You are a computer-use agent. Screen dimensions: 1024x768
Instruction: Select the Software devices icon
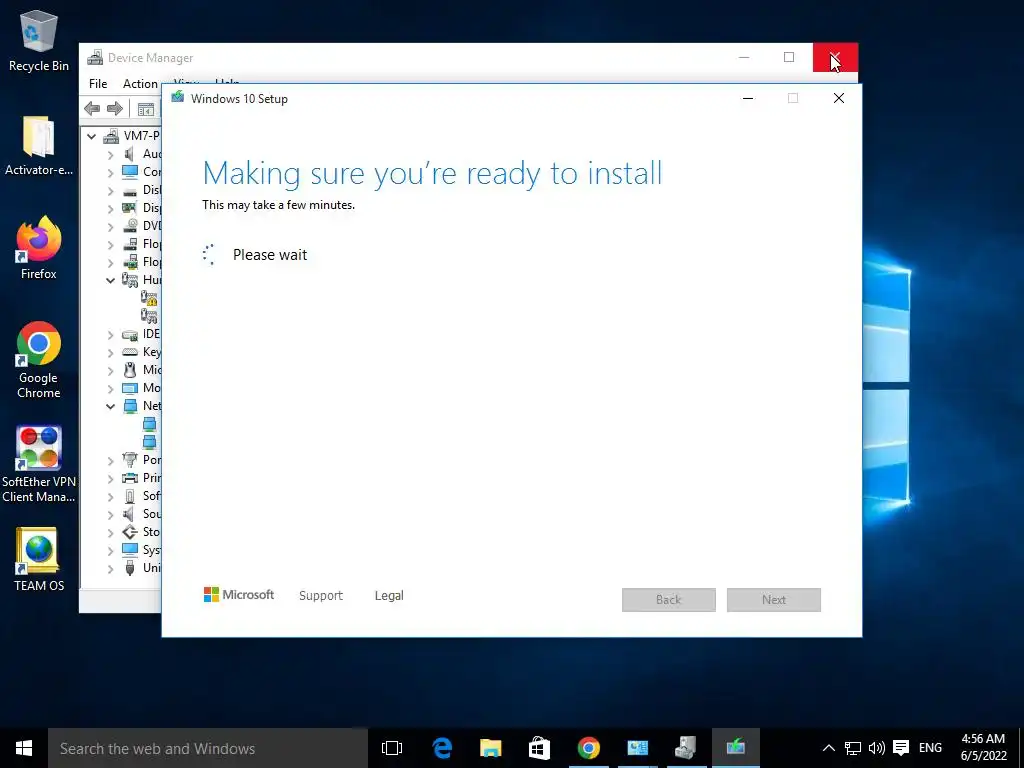[x=130, y=496]
